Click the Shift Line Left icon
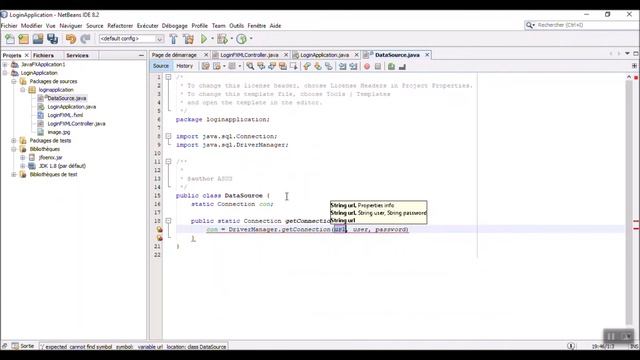This screenshot has width=640, height=360. (x=342, y=66)
